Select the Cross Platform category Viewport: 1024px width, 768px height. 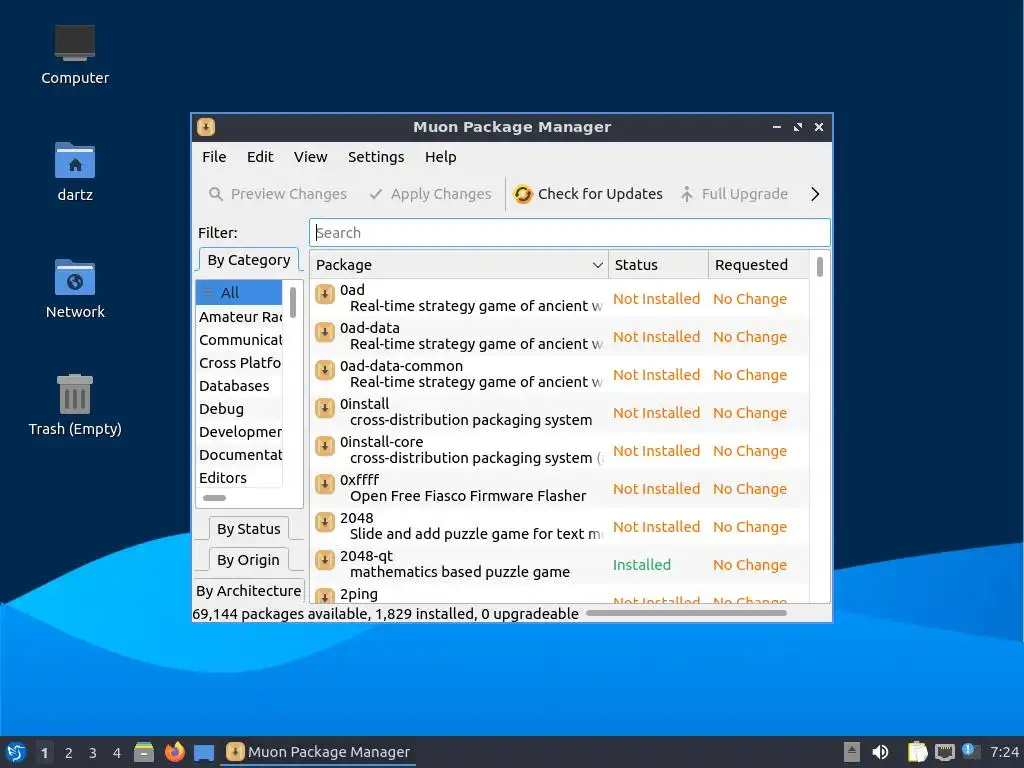click(239, 362)
